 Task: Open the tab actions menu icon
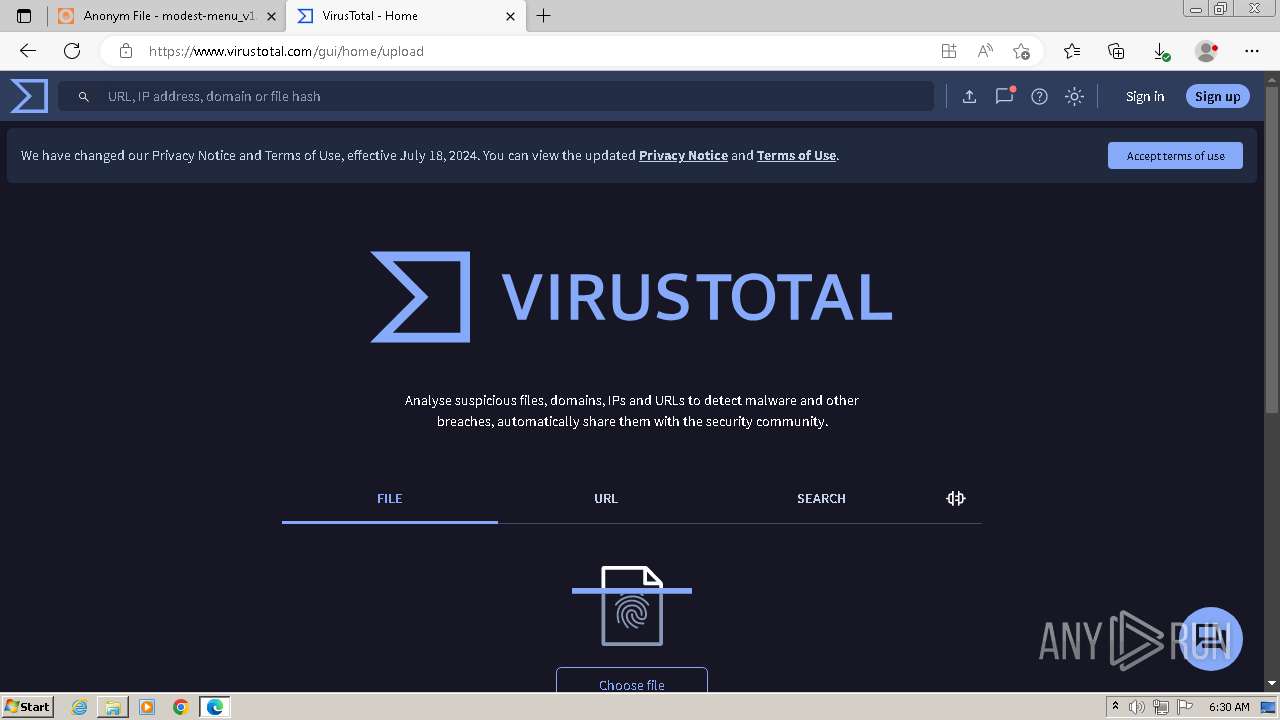click(x=24, y=16)
